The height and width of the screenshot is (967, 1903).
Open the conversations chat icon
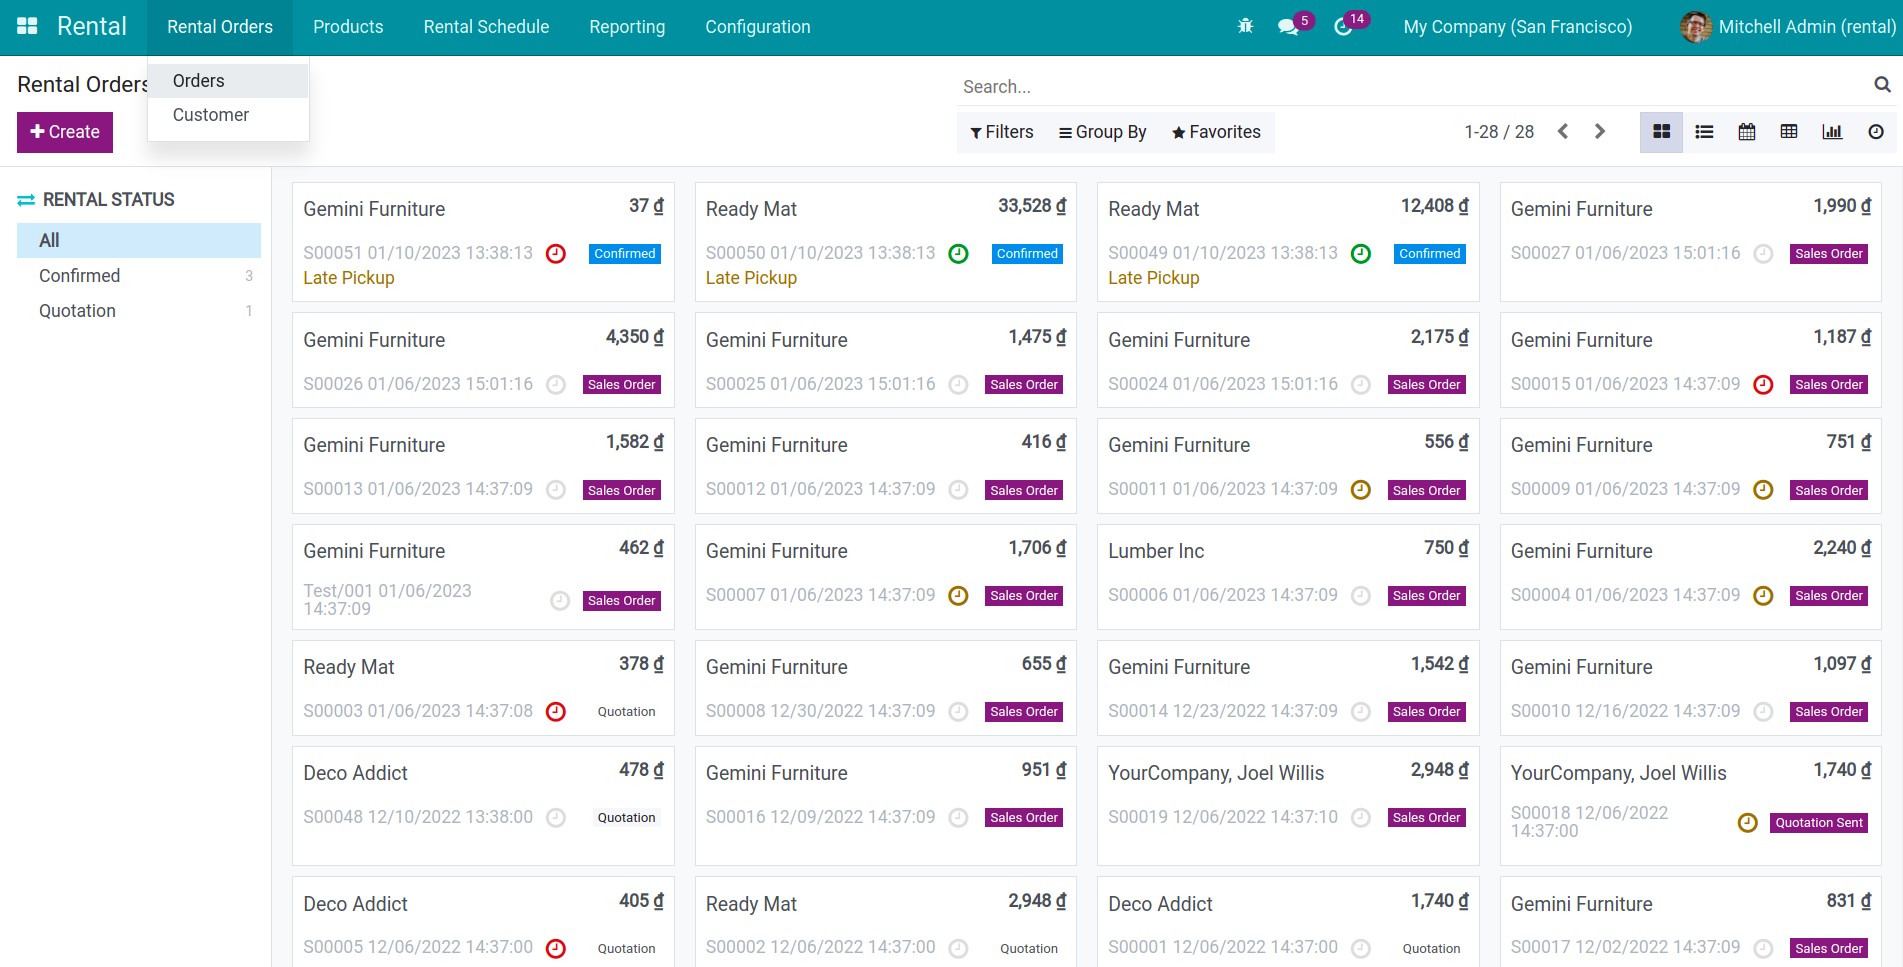click(1288, 27)
